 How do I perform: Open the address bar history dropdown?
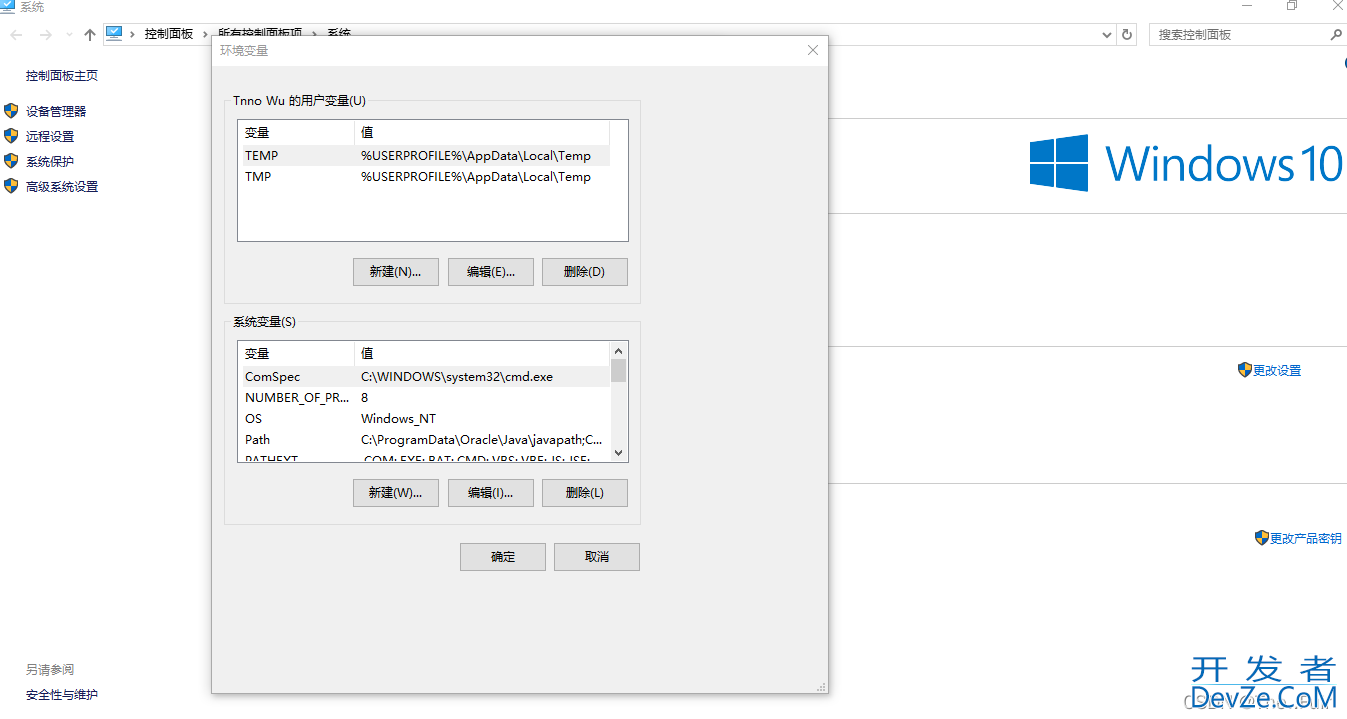pyautogui.click(x=1107, y=34)
